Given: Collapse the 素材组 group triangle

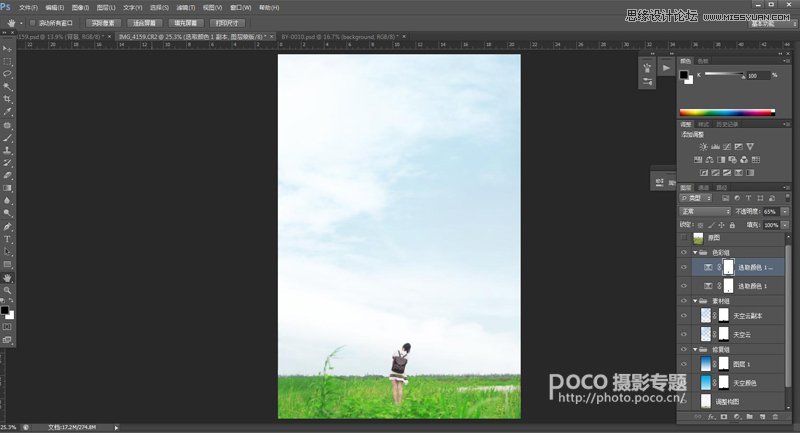Looking at the screenshot, I should (x=695, y=301).
